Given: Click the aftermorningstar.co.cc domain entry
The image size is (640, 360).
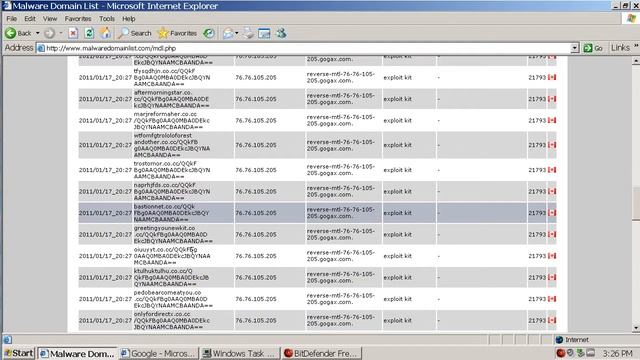Looking at the screenshot, I should tap(171, 99).
